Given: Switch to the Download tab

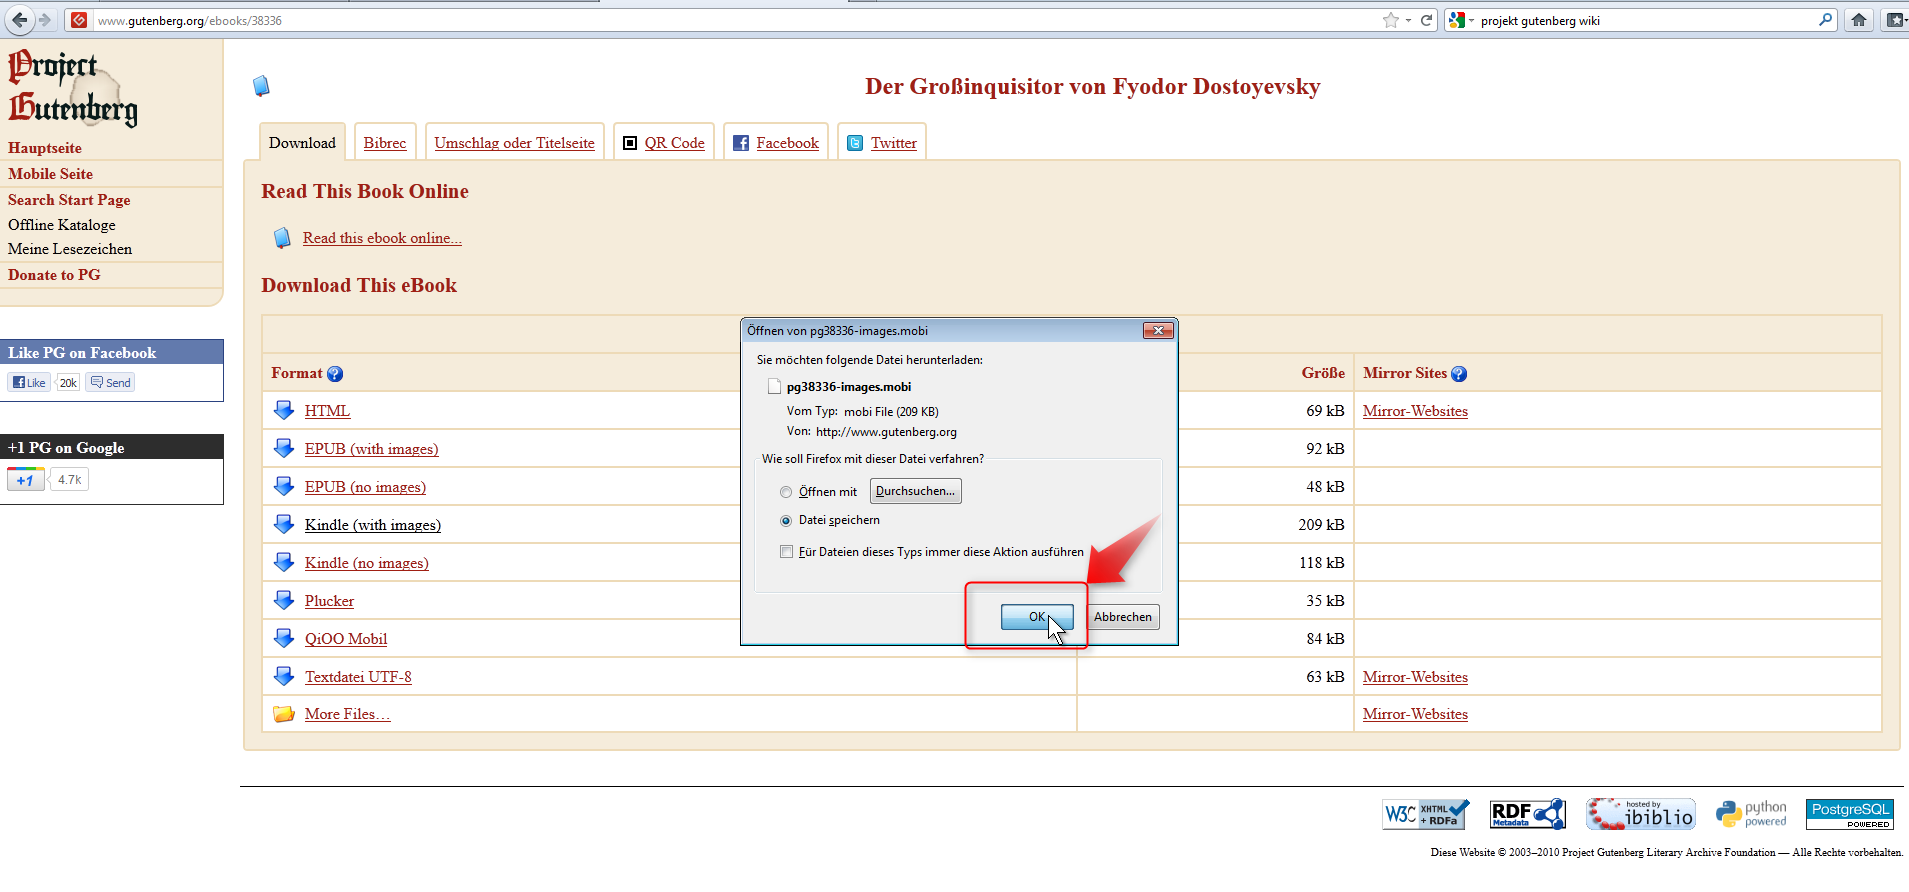Looking at the screenshot, I should pos(302,143).
